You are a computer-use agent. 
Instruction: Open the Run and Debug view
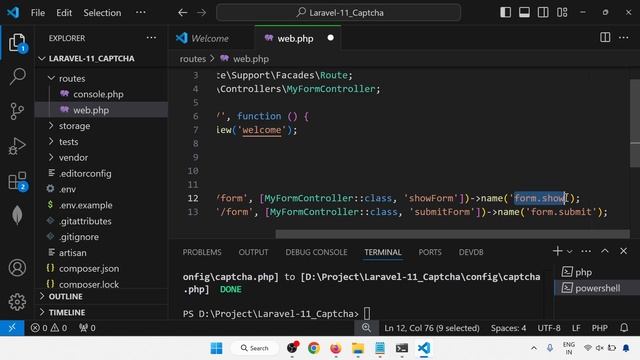[17, 146]
